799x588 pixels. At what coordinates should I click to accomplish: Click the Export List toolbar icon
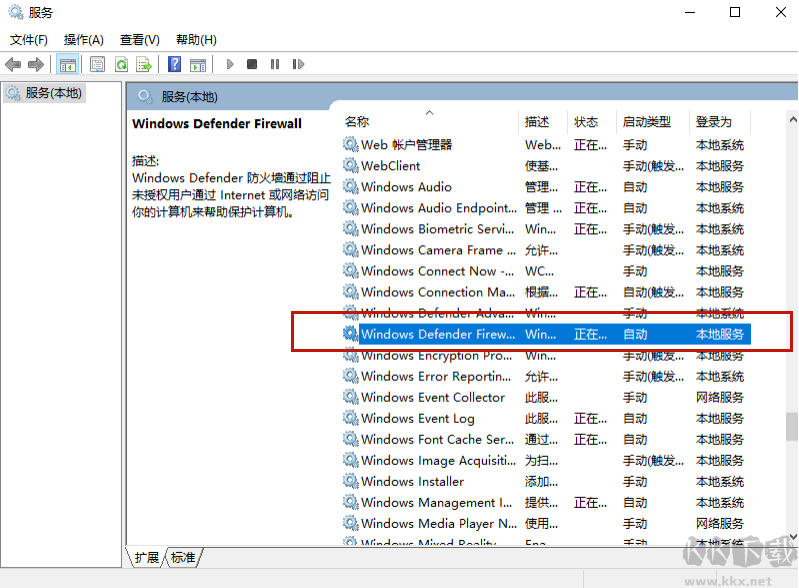(x=144, y=65)
